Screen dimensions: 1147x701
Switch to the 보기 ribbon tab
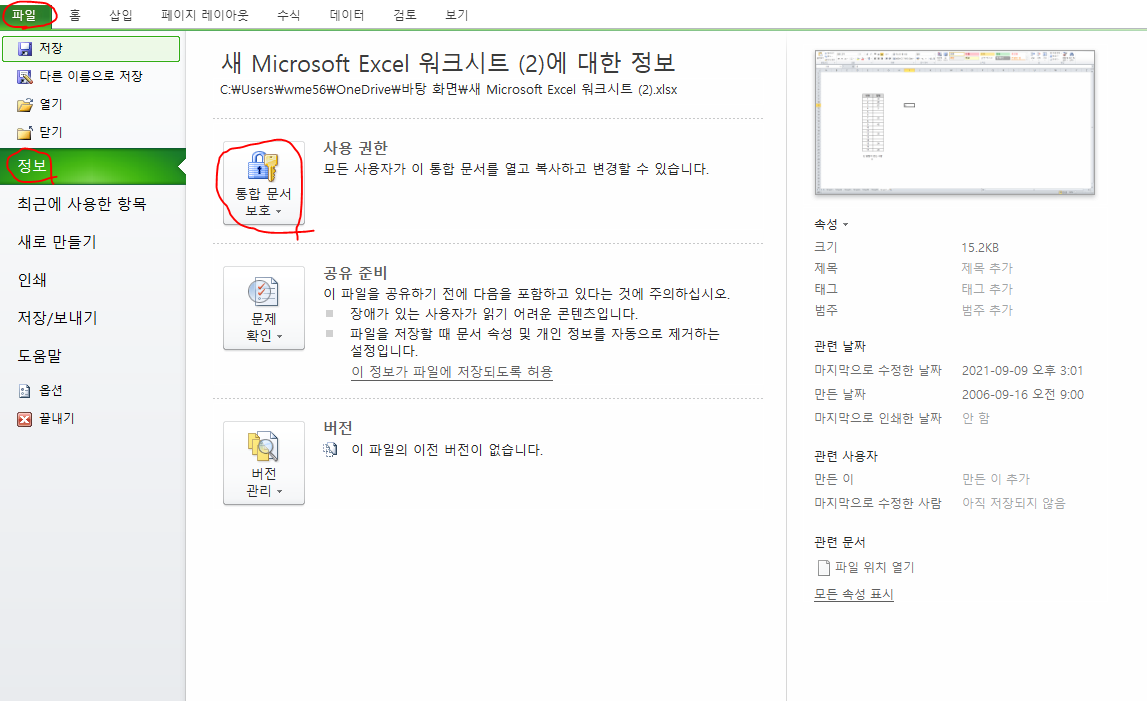pos(456,15)
